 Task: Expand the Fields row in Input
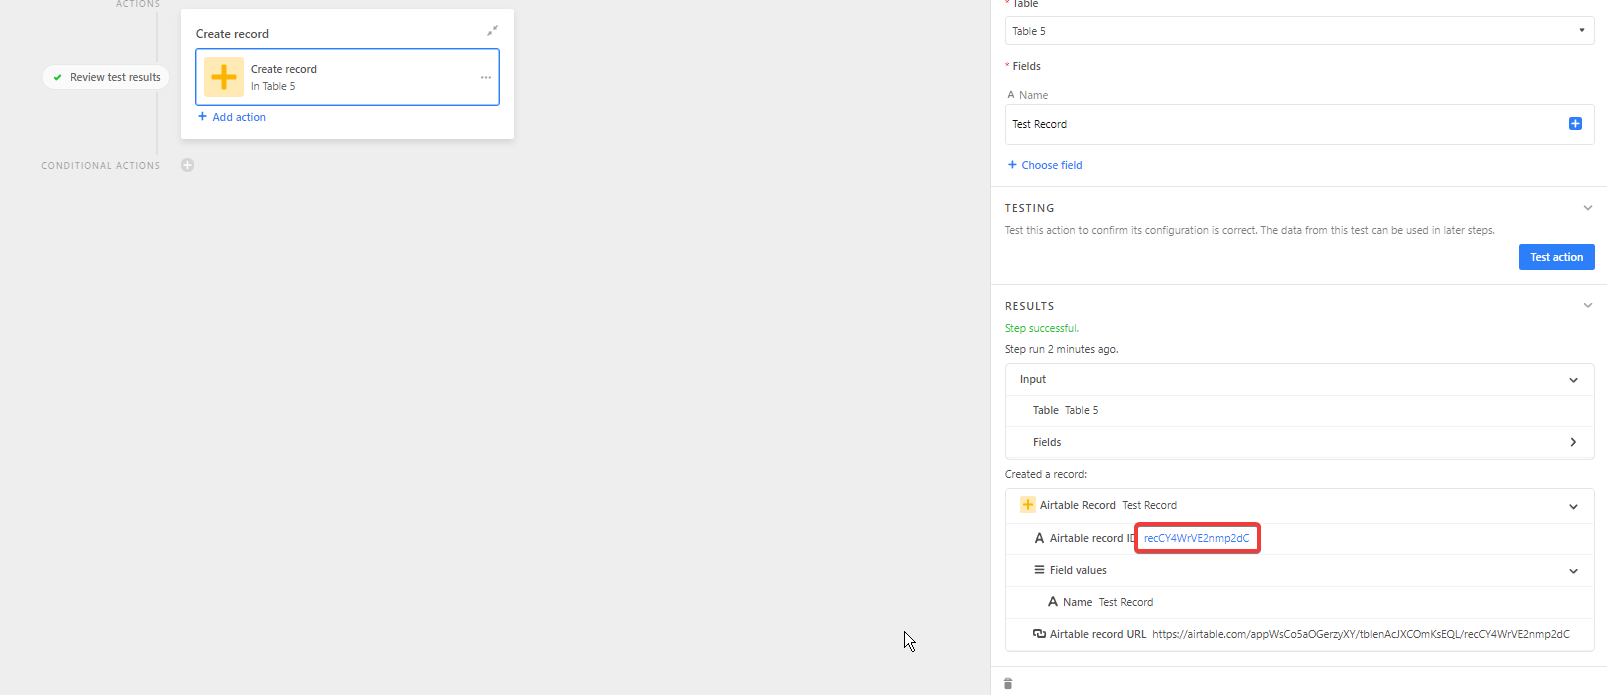click(x=1573, y=442)
